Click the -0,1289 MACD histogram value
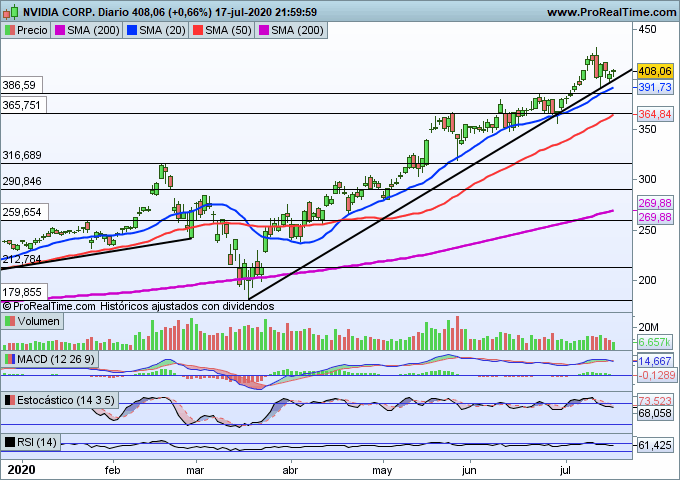The image size is (680, 480). 656,375
